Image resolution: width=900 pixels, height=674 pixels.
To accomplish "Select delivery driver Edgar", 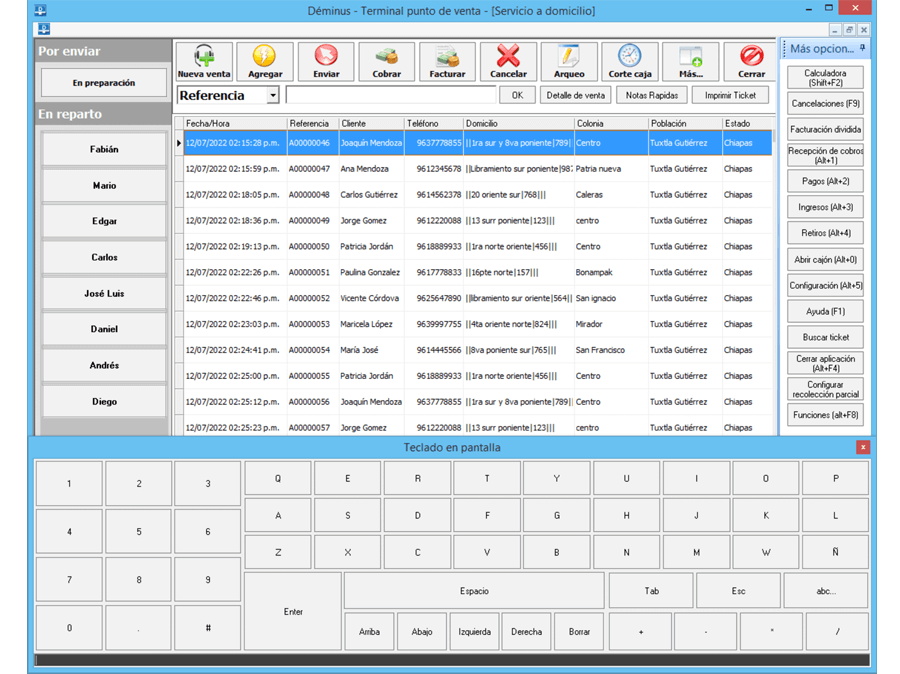I will click(x=104, y=221).
